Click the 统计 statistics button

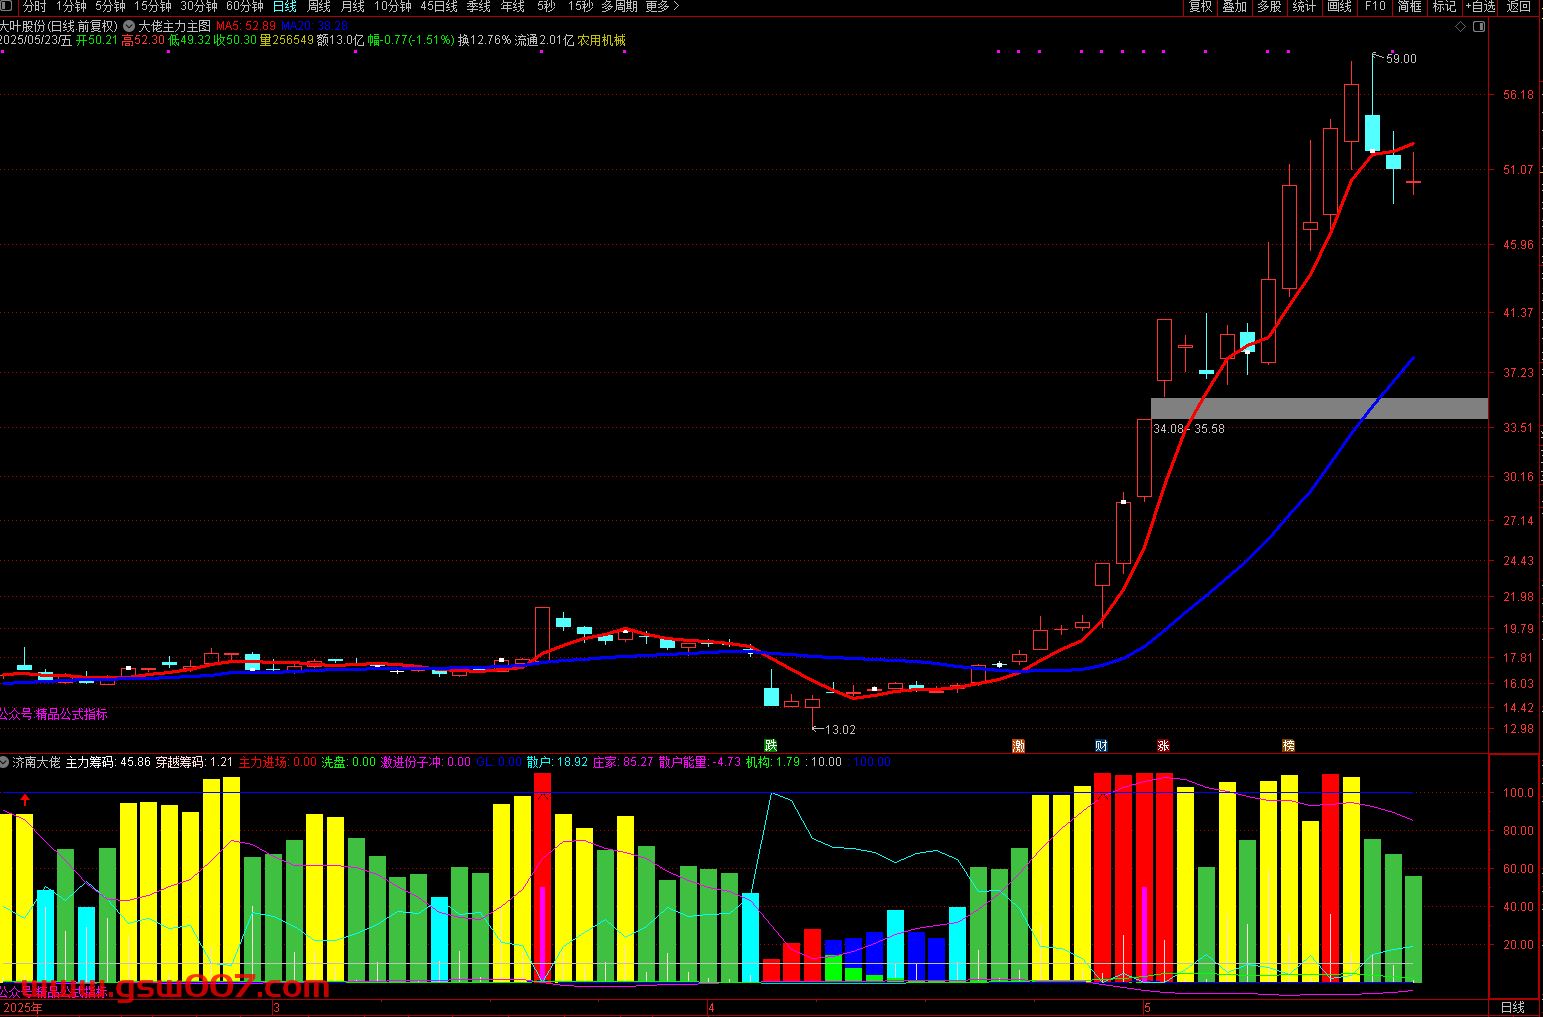coord(1305,6)
